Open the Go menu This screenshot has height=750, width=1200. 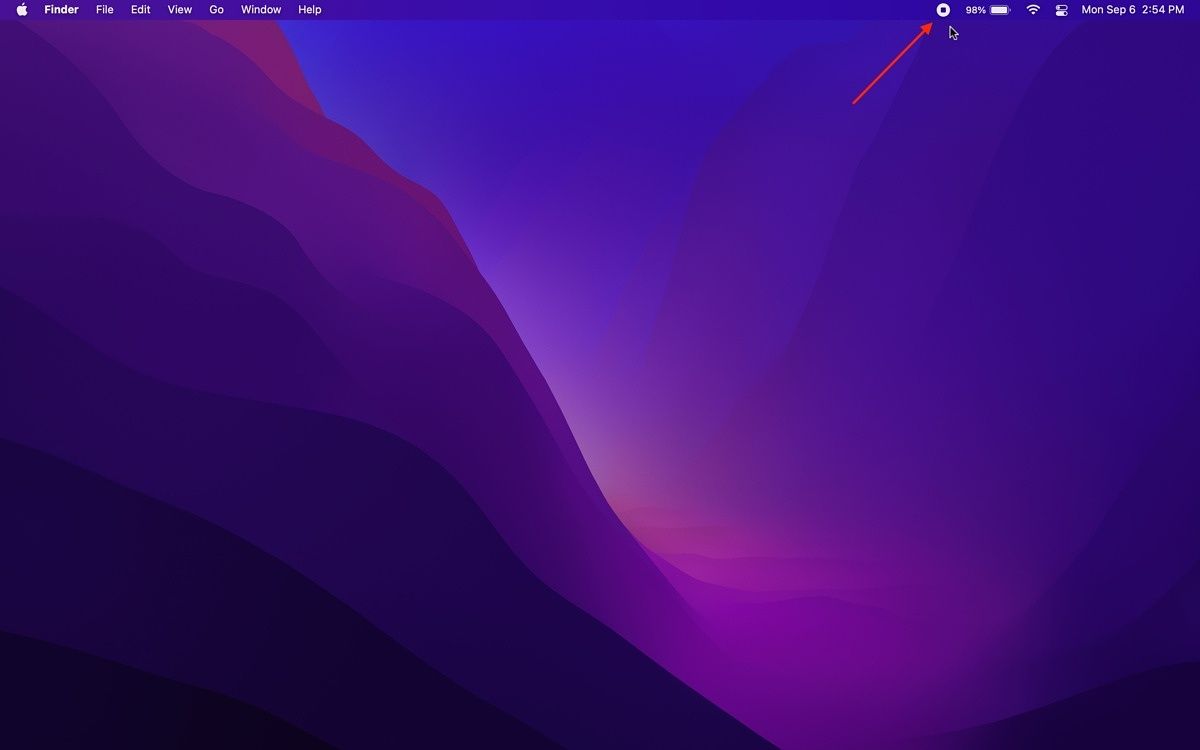(216, 10)
